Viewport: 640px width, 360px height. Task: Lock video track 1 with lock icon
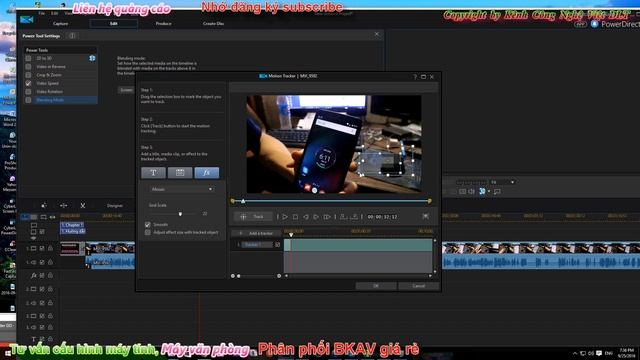50,248
